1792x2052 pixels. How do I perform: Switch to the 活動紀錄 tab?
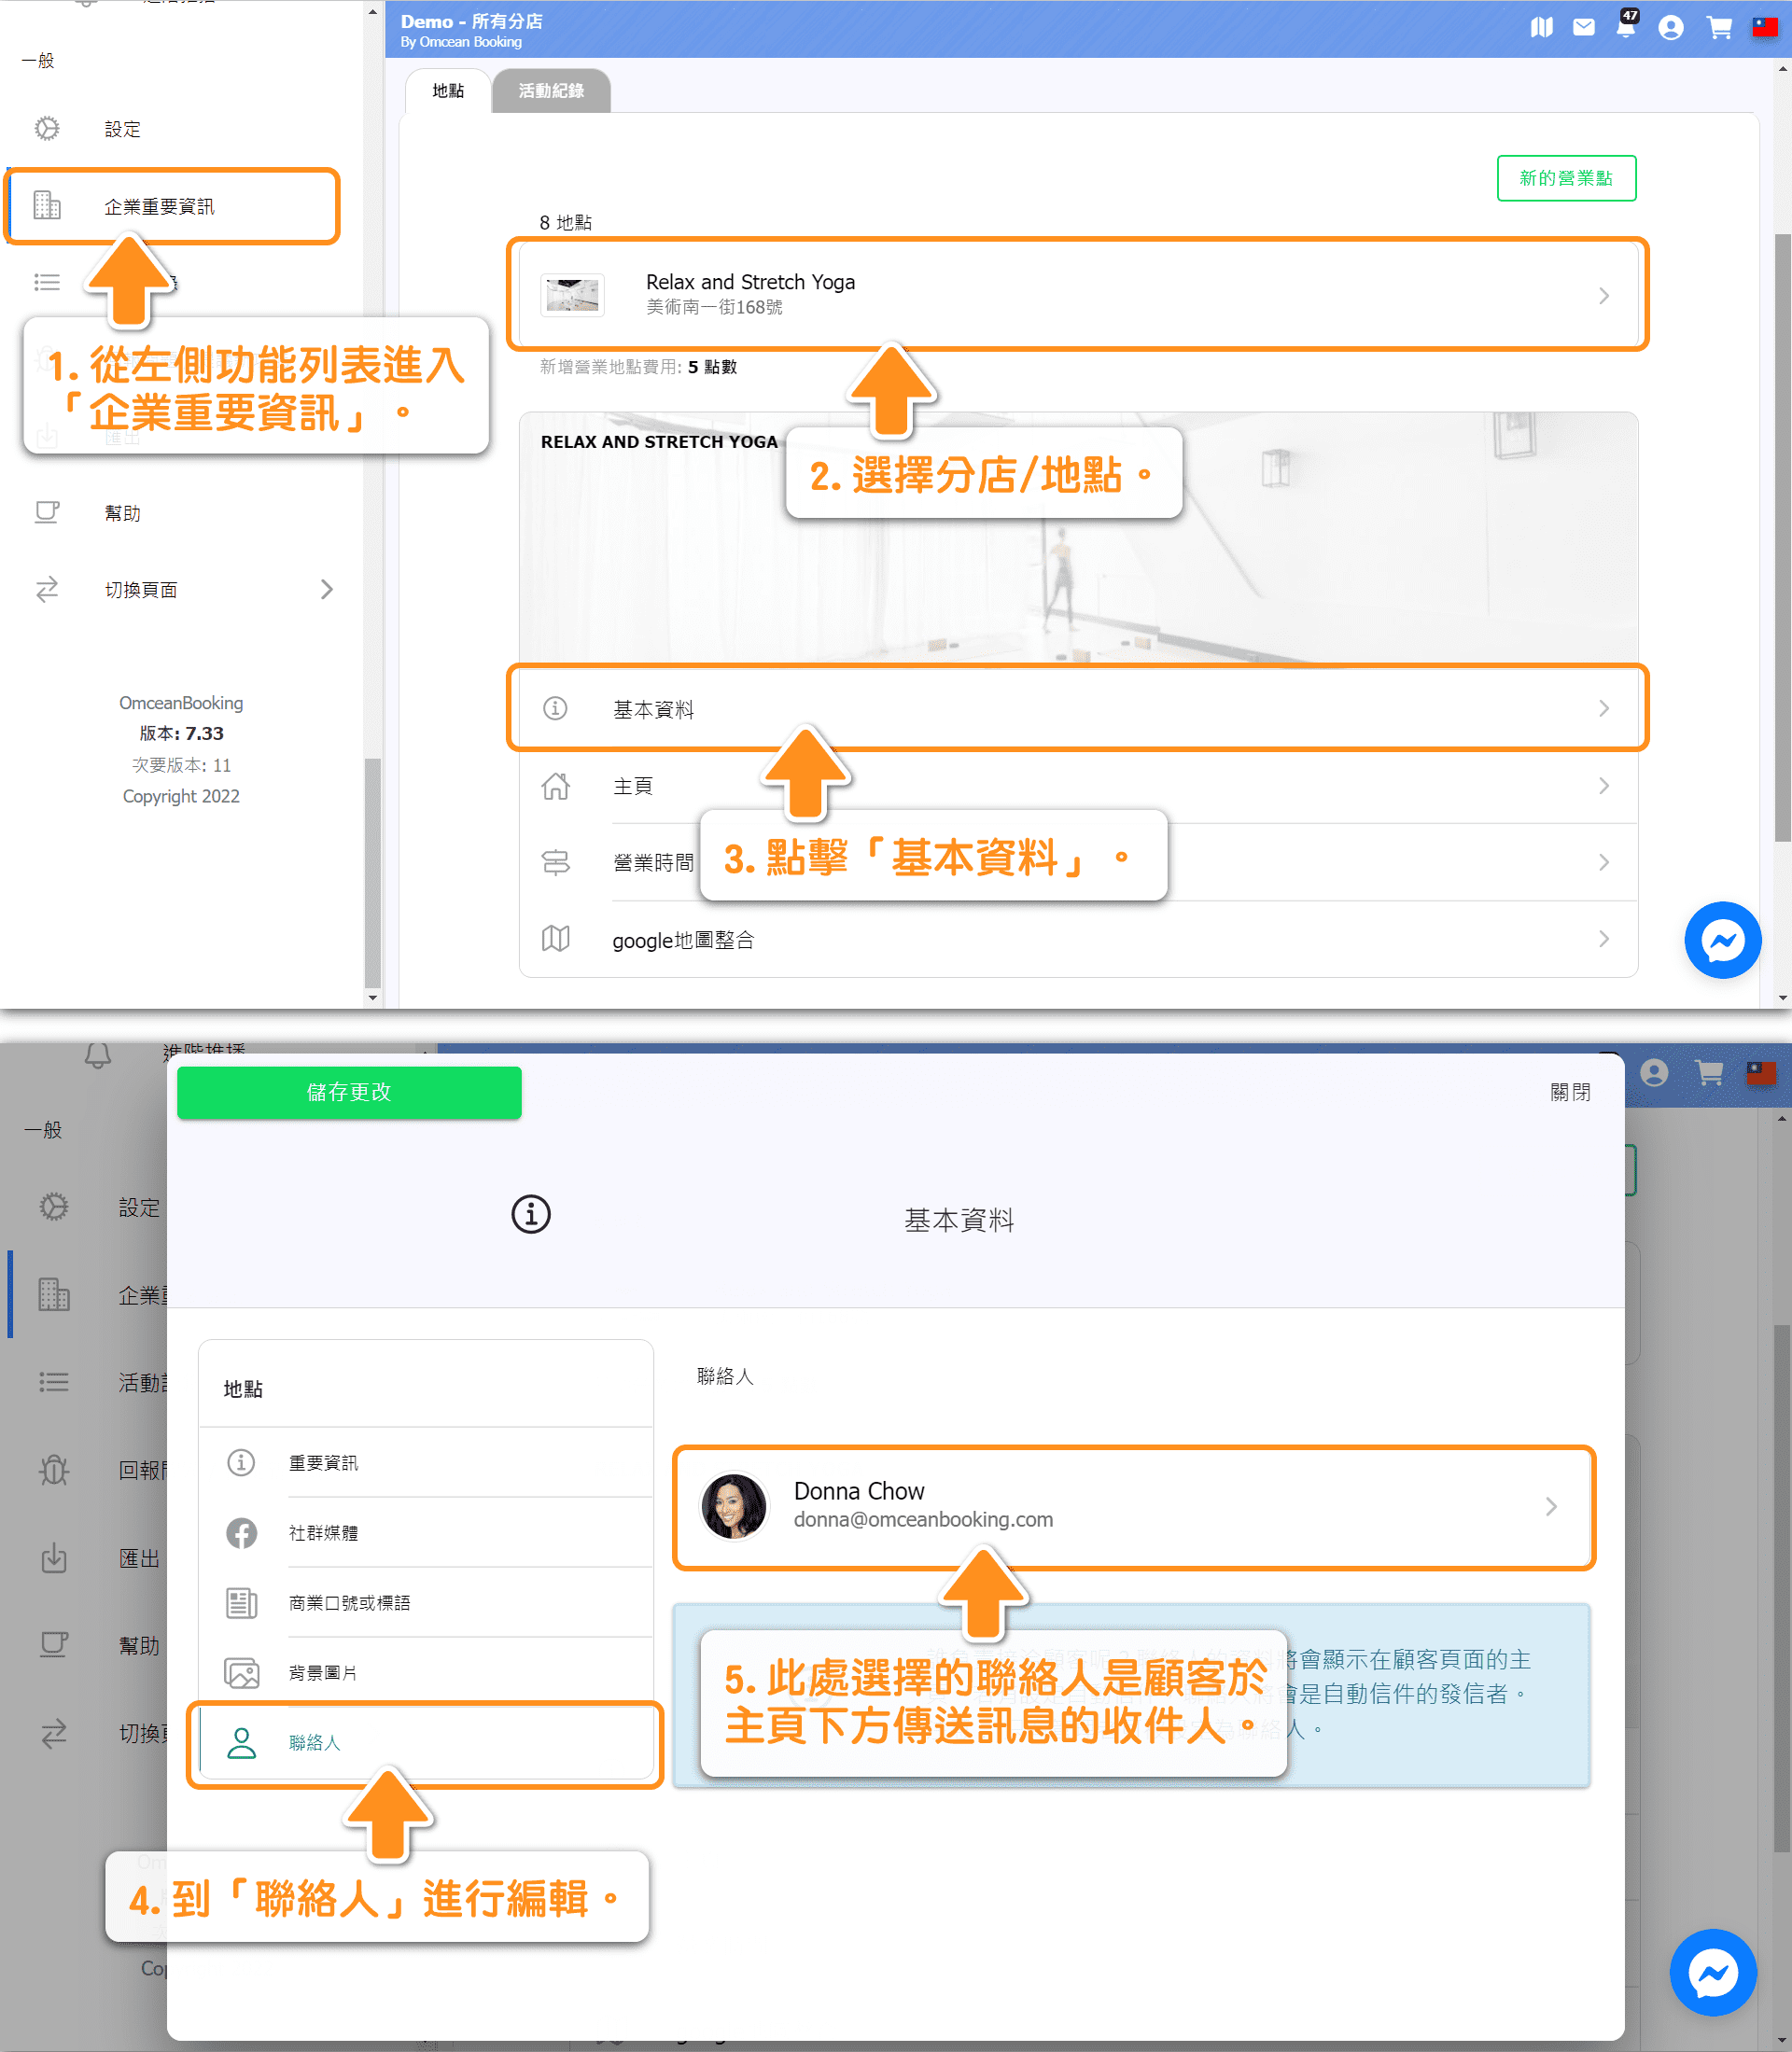(550, 91)
